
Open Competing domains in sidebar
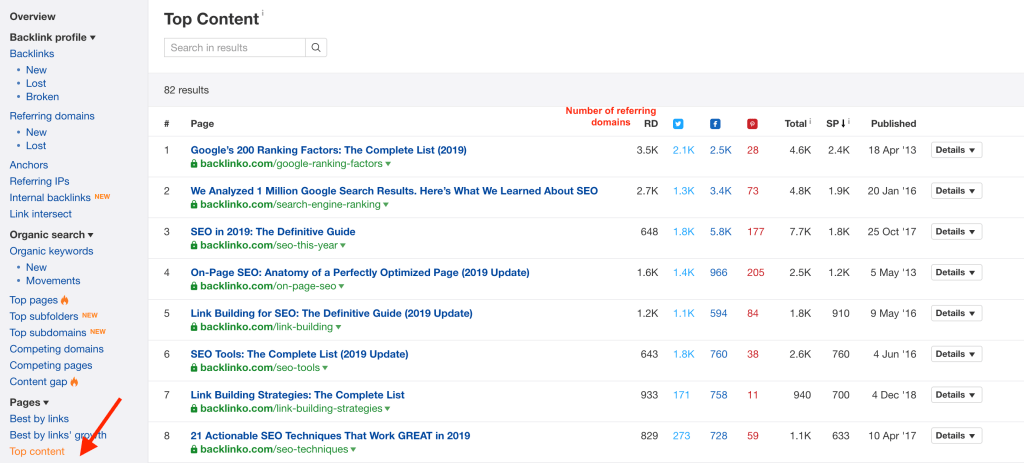(x=57, y=349)
